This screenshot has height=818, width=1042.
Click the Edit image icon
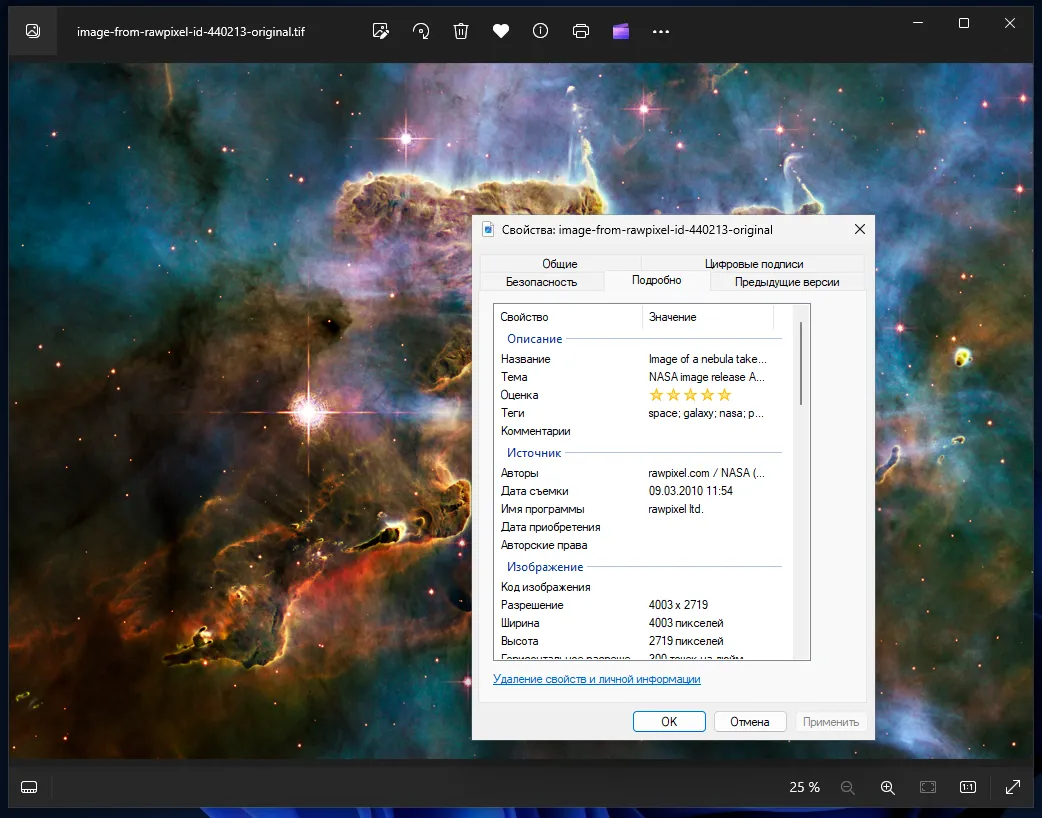380,31
